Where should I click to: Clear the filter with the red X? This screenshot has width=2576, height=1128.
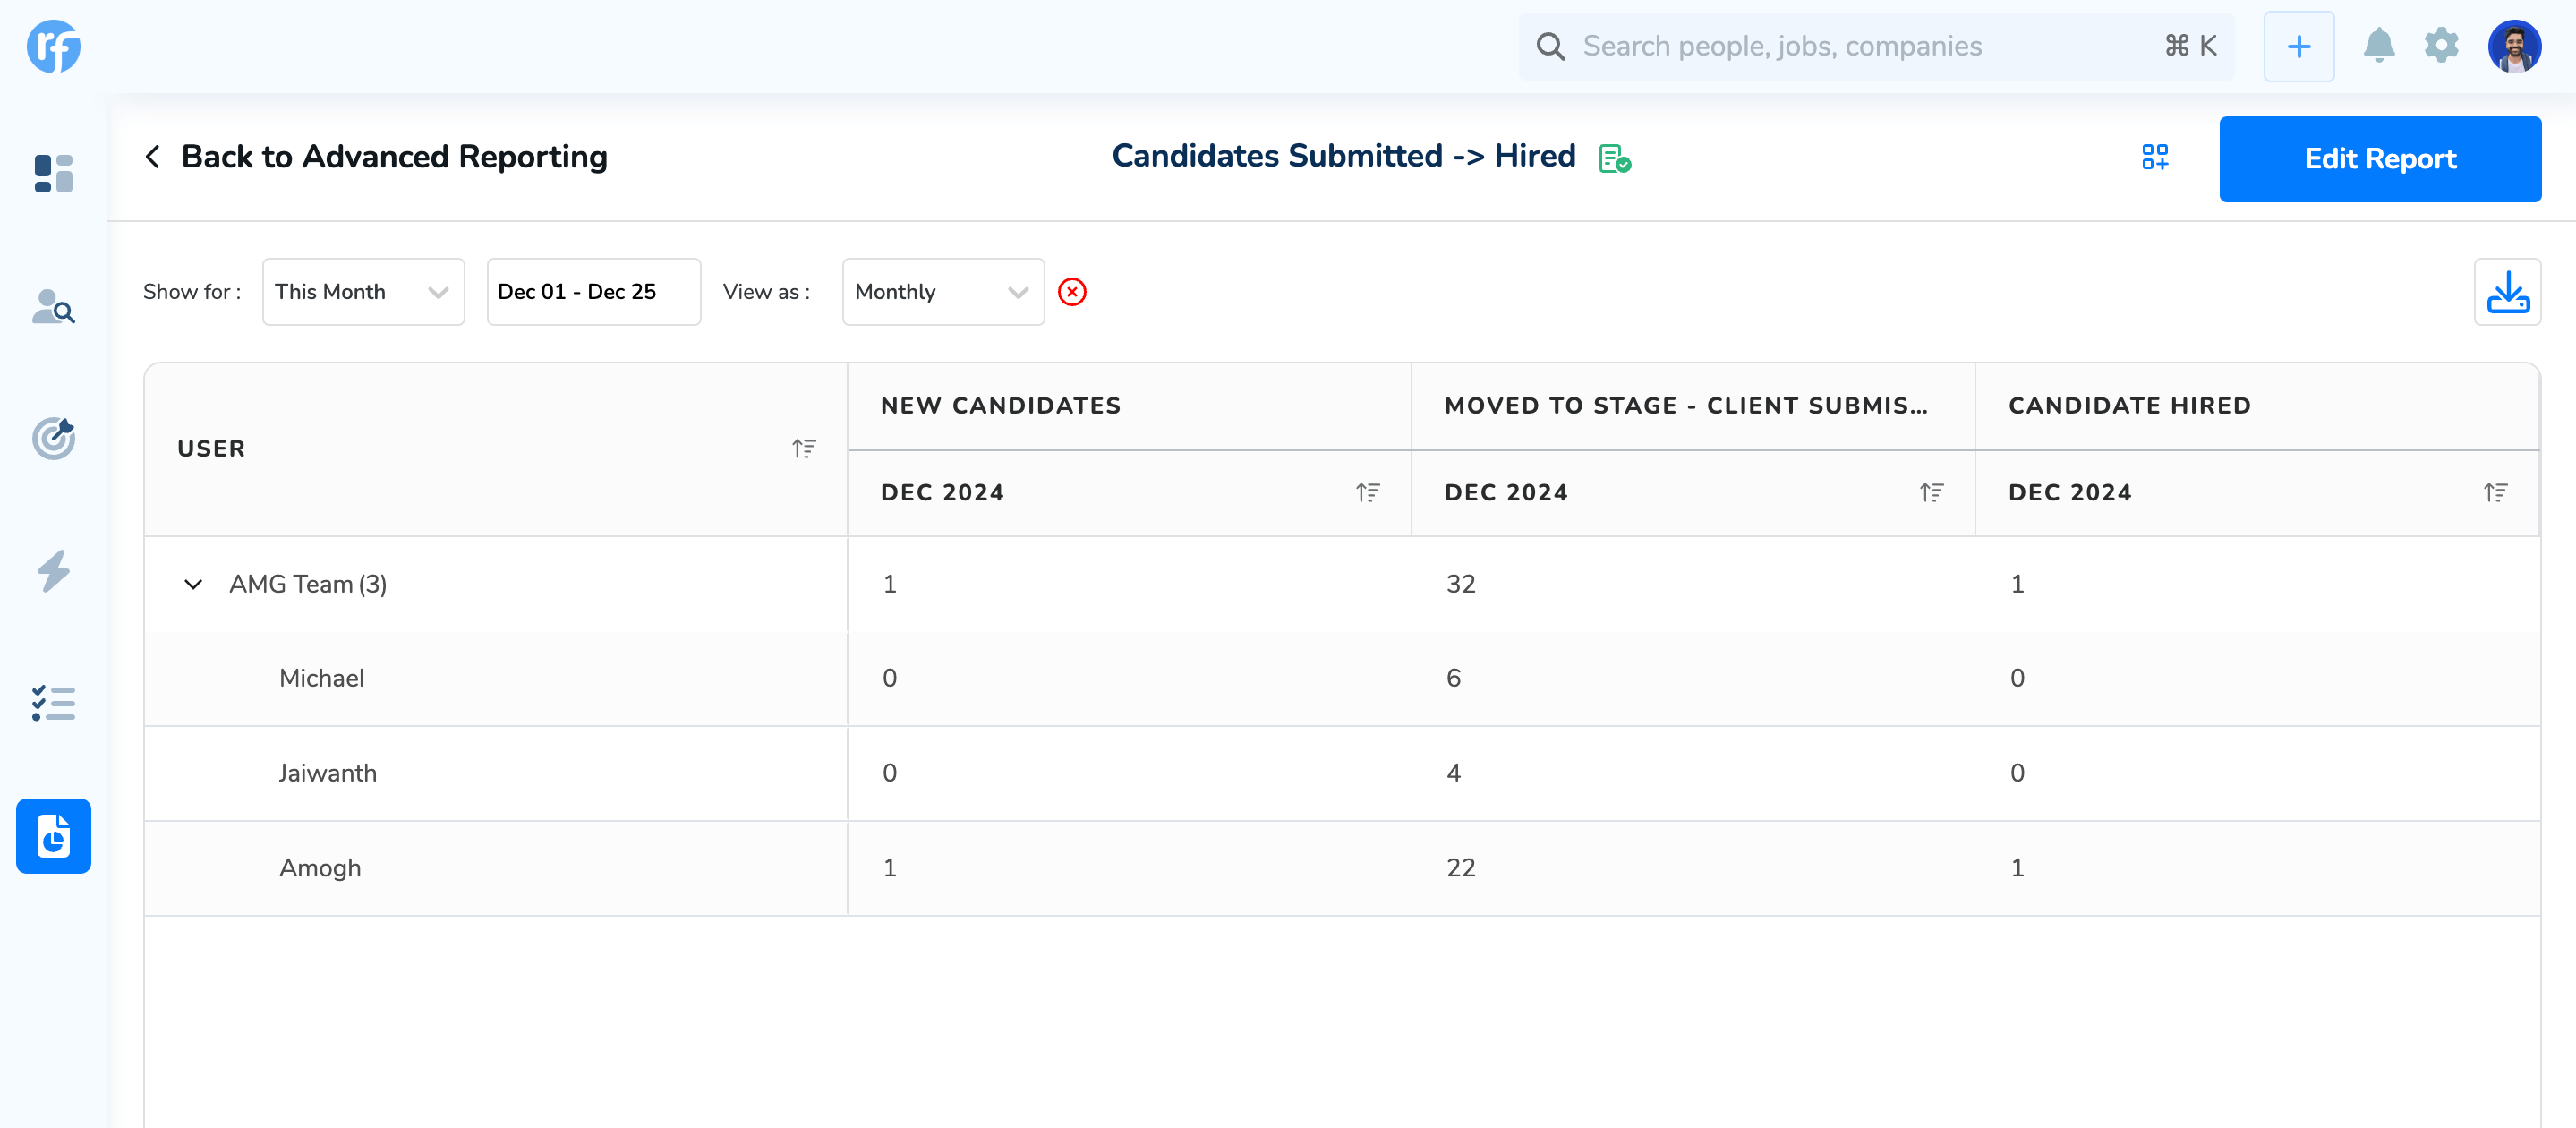1072,292
